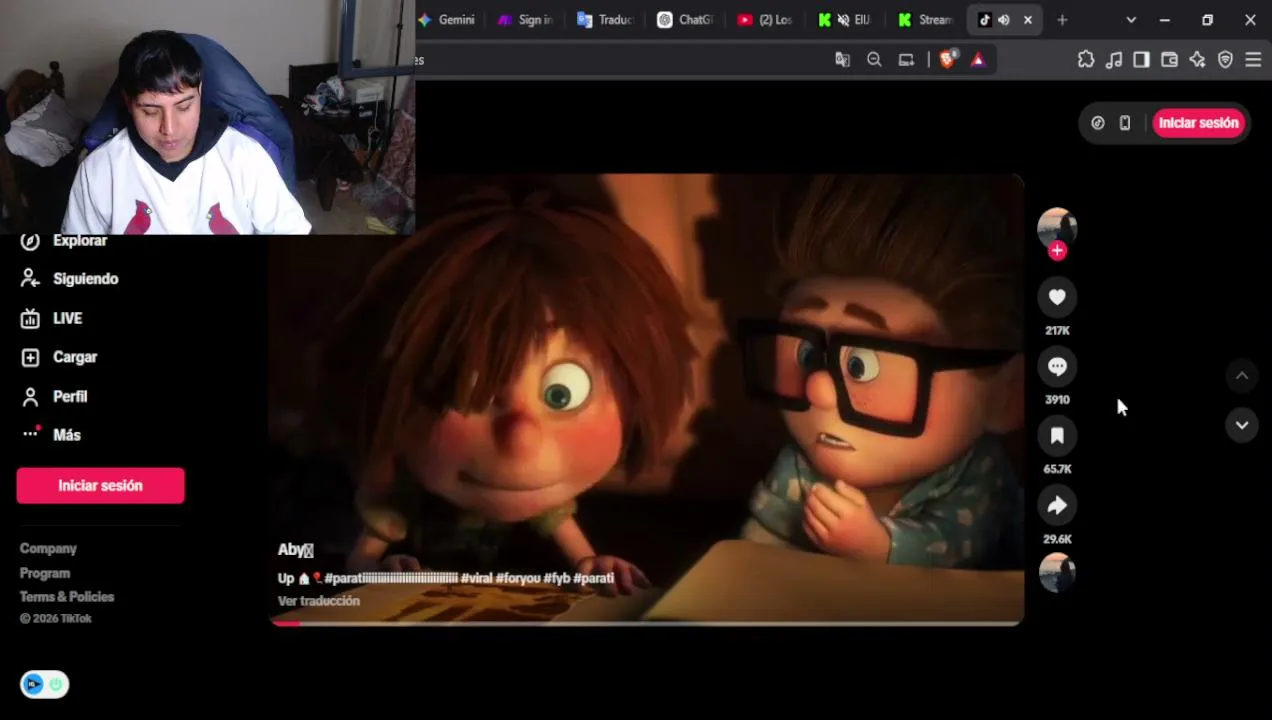Follow the creator with the red plus badge

1057,251
